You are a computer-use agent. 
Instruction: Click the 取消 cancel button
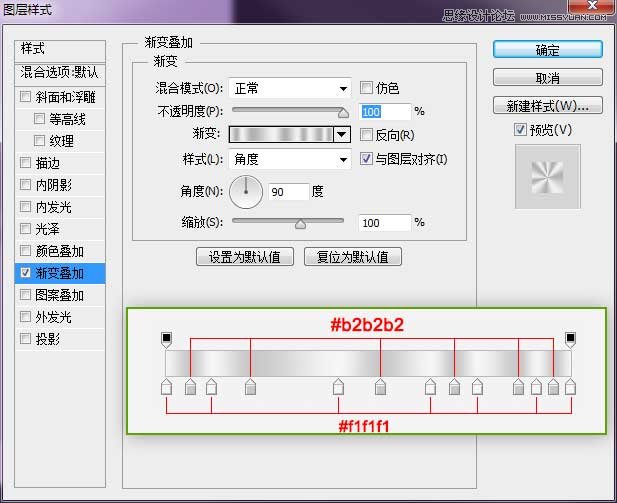(547, 78)
